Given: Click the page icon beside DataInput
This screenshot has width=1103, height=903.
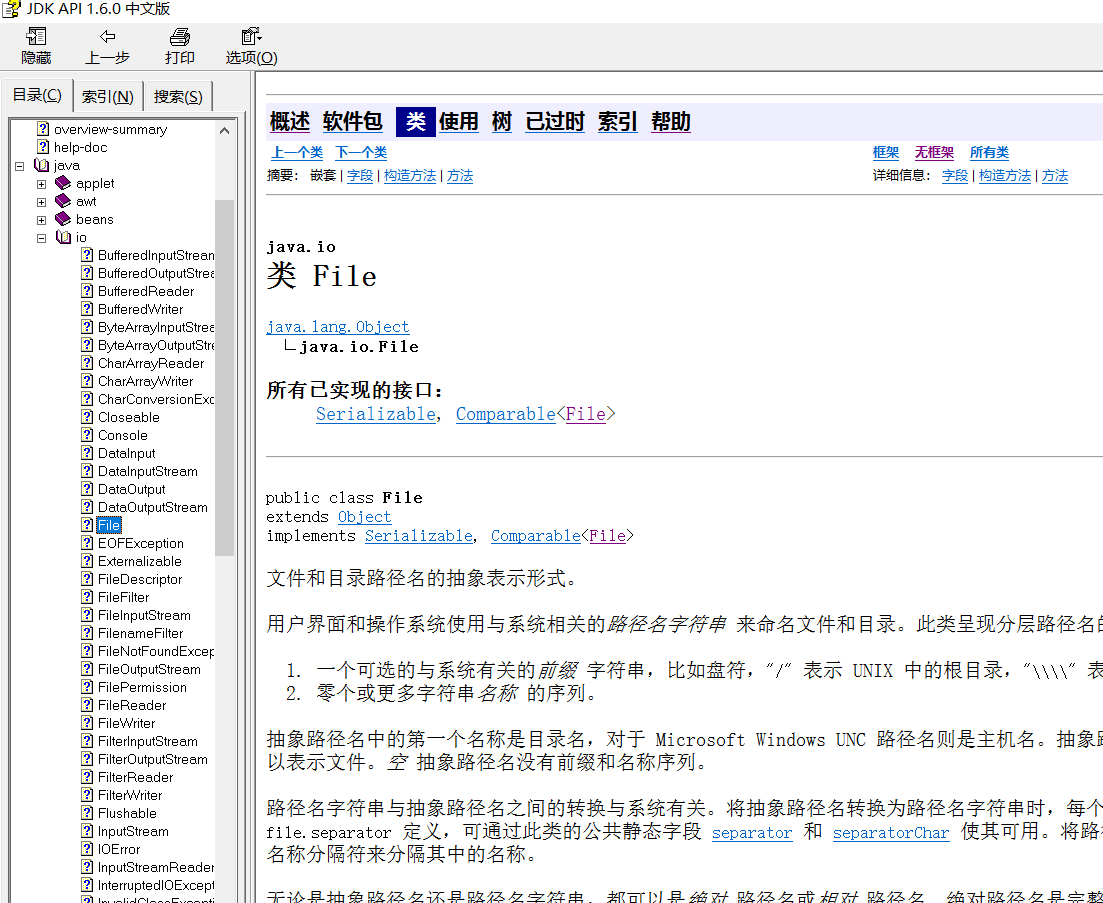Looking at the screenshot, I should pyautogui.click(x=87, y=453).
